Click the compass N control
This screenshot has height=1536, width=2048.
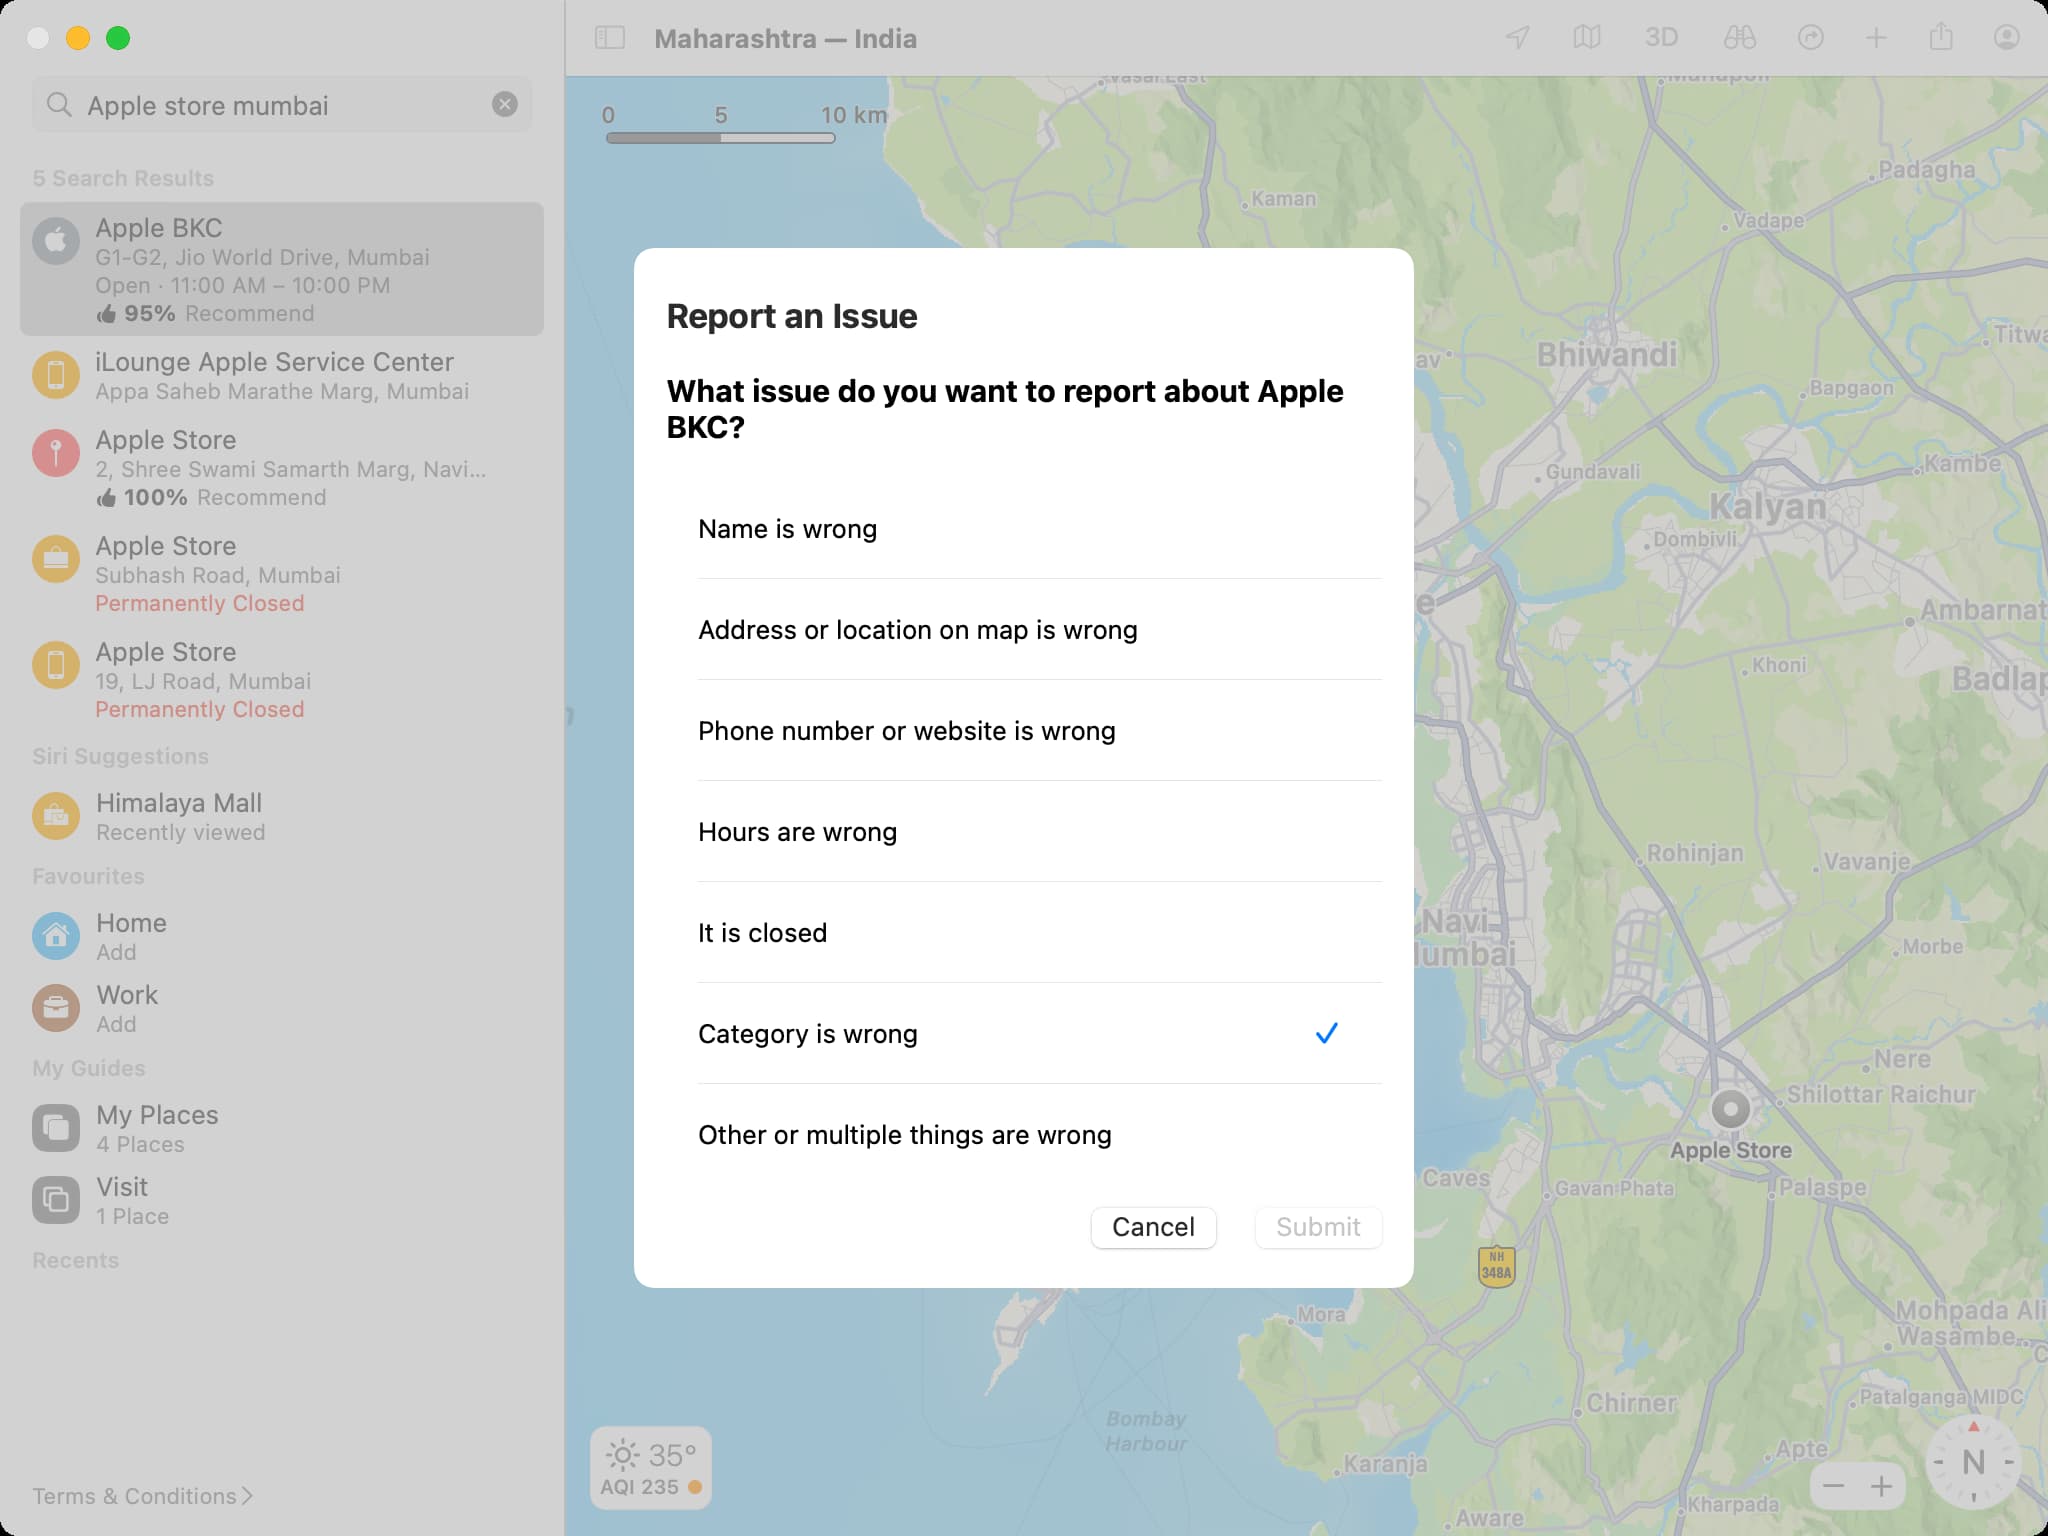(1974, 1462)
